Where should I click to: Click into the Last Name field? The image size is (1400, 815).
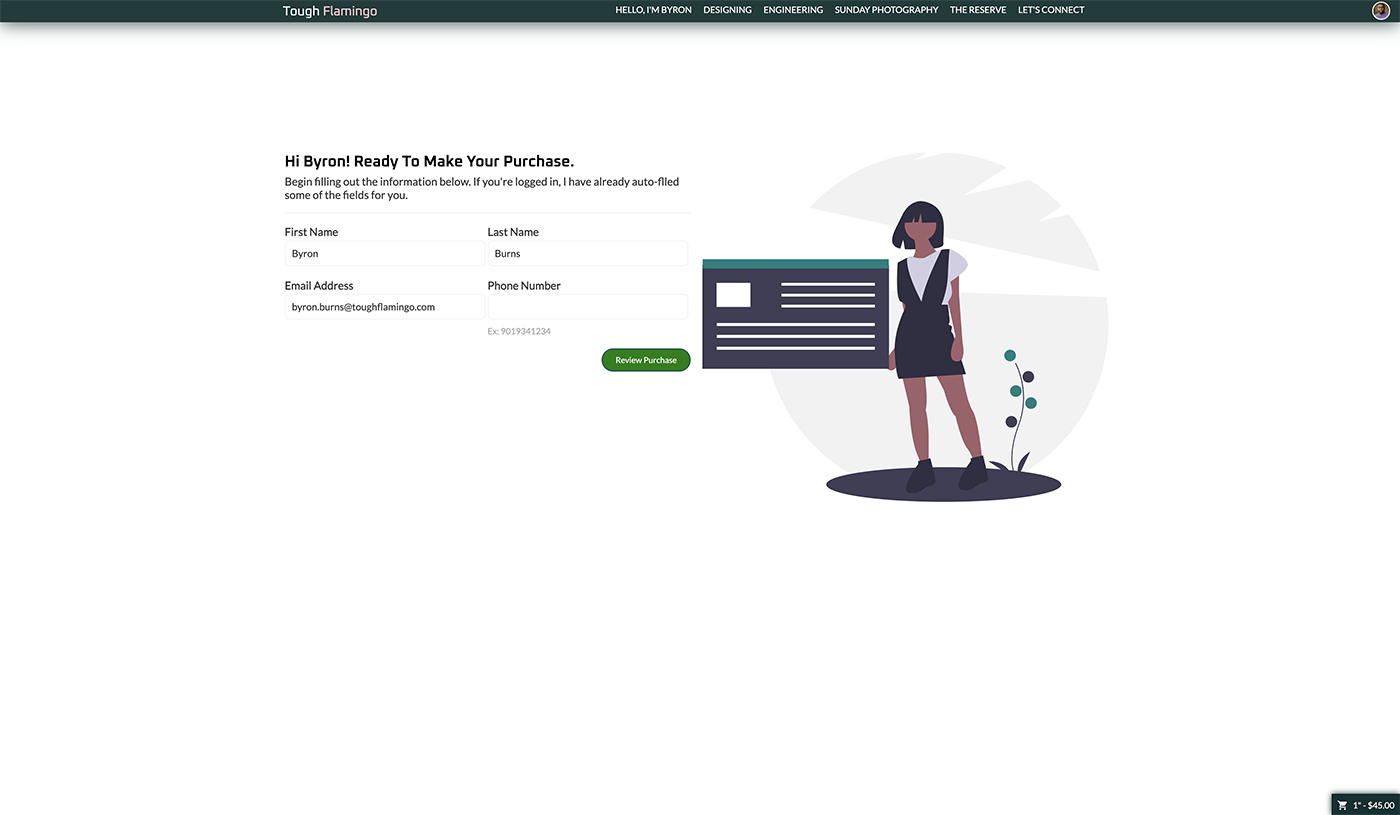tap(587, 254)
